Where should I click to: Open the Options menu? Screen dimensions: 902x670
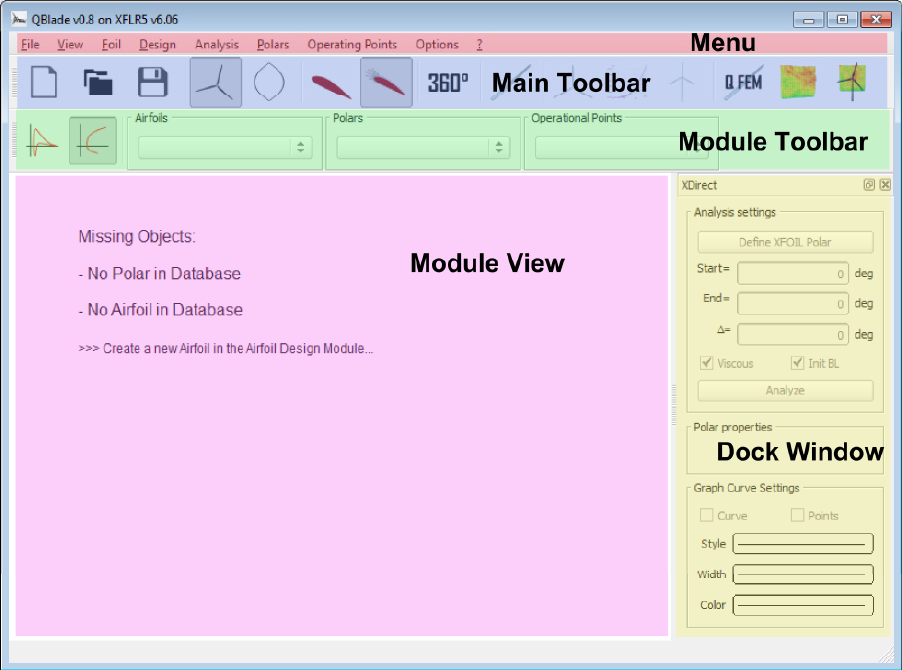click(437, 44)
